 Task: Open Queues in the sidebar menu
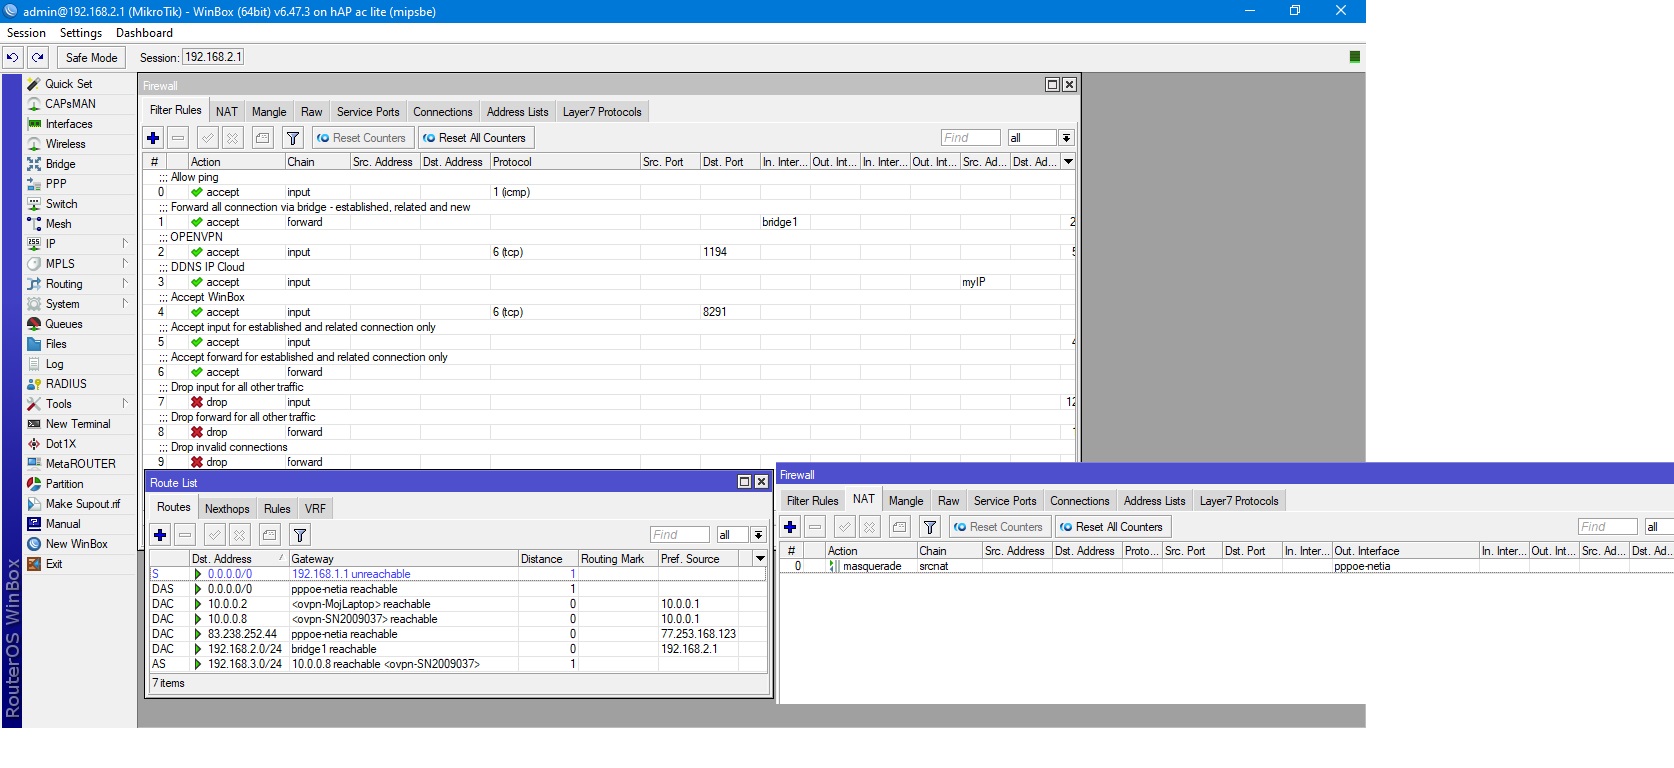tap(63, 324)
